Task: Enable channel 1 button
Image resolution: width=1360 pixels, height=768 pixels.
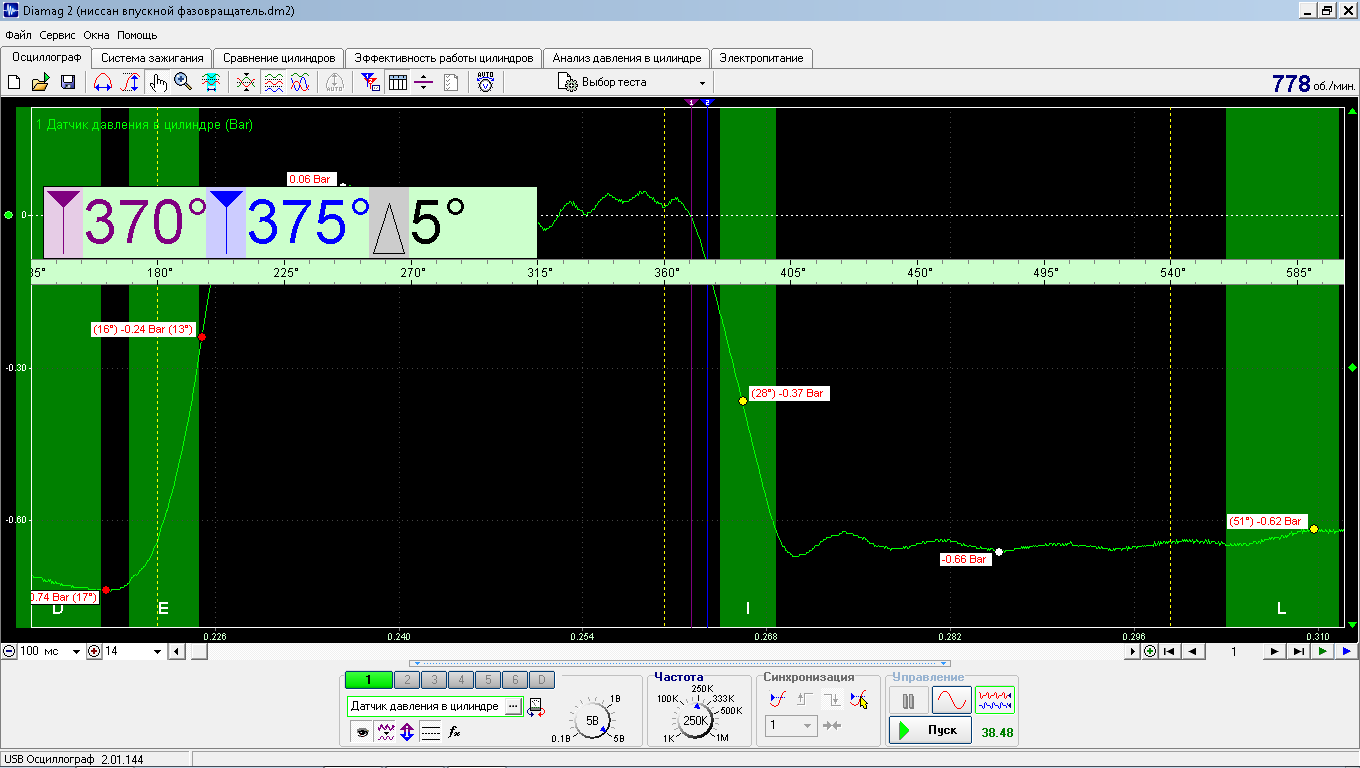Action: [x=368, y=680]
